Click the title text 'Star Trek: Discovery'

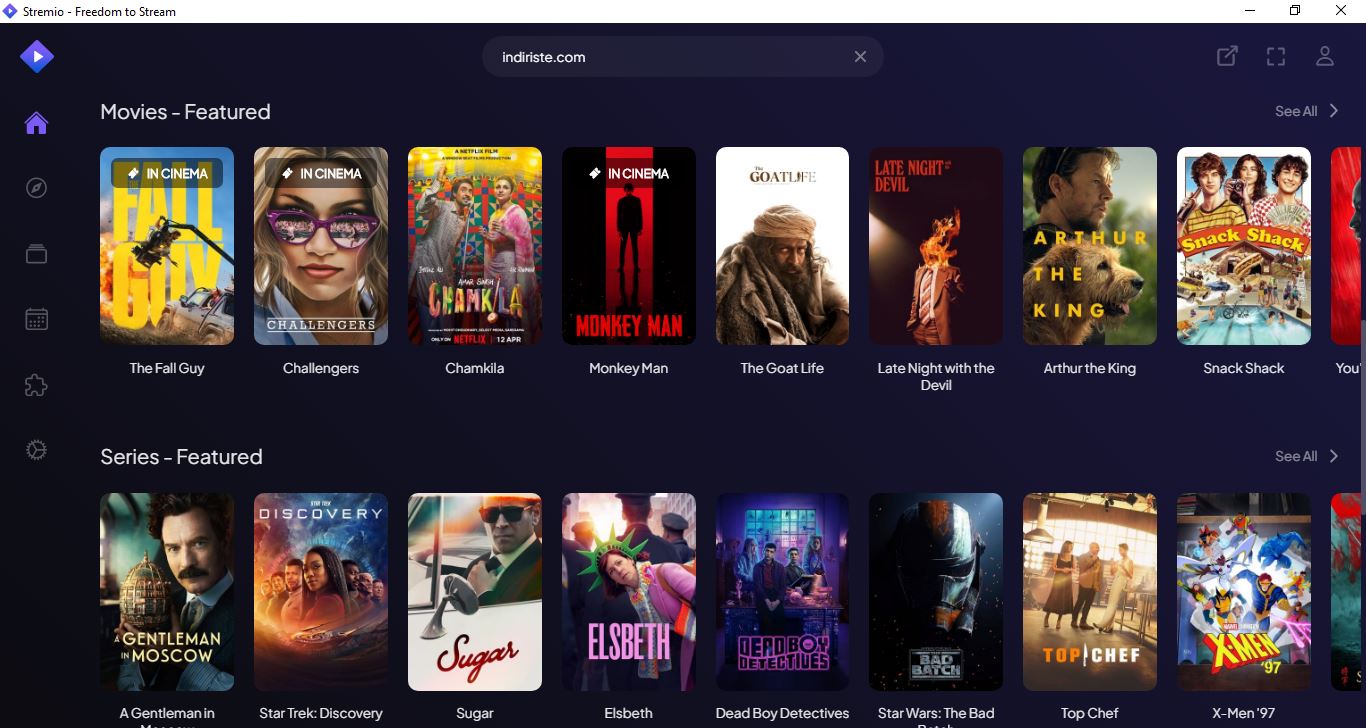point(321,713)
